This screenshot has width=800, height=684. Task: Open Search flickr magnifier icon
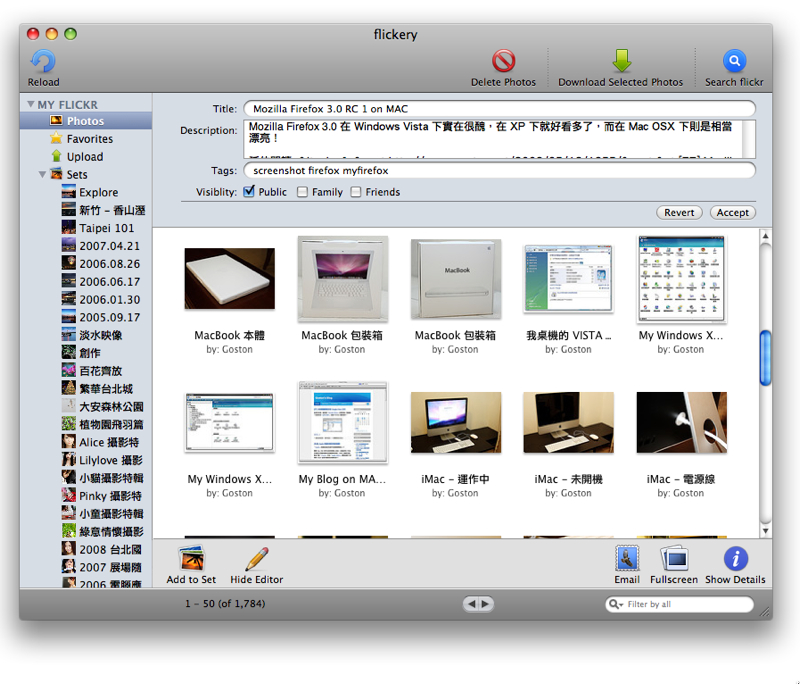[x=734, y=61]
